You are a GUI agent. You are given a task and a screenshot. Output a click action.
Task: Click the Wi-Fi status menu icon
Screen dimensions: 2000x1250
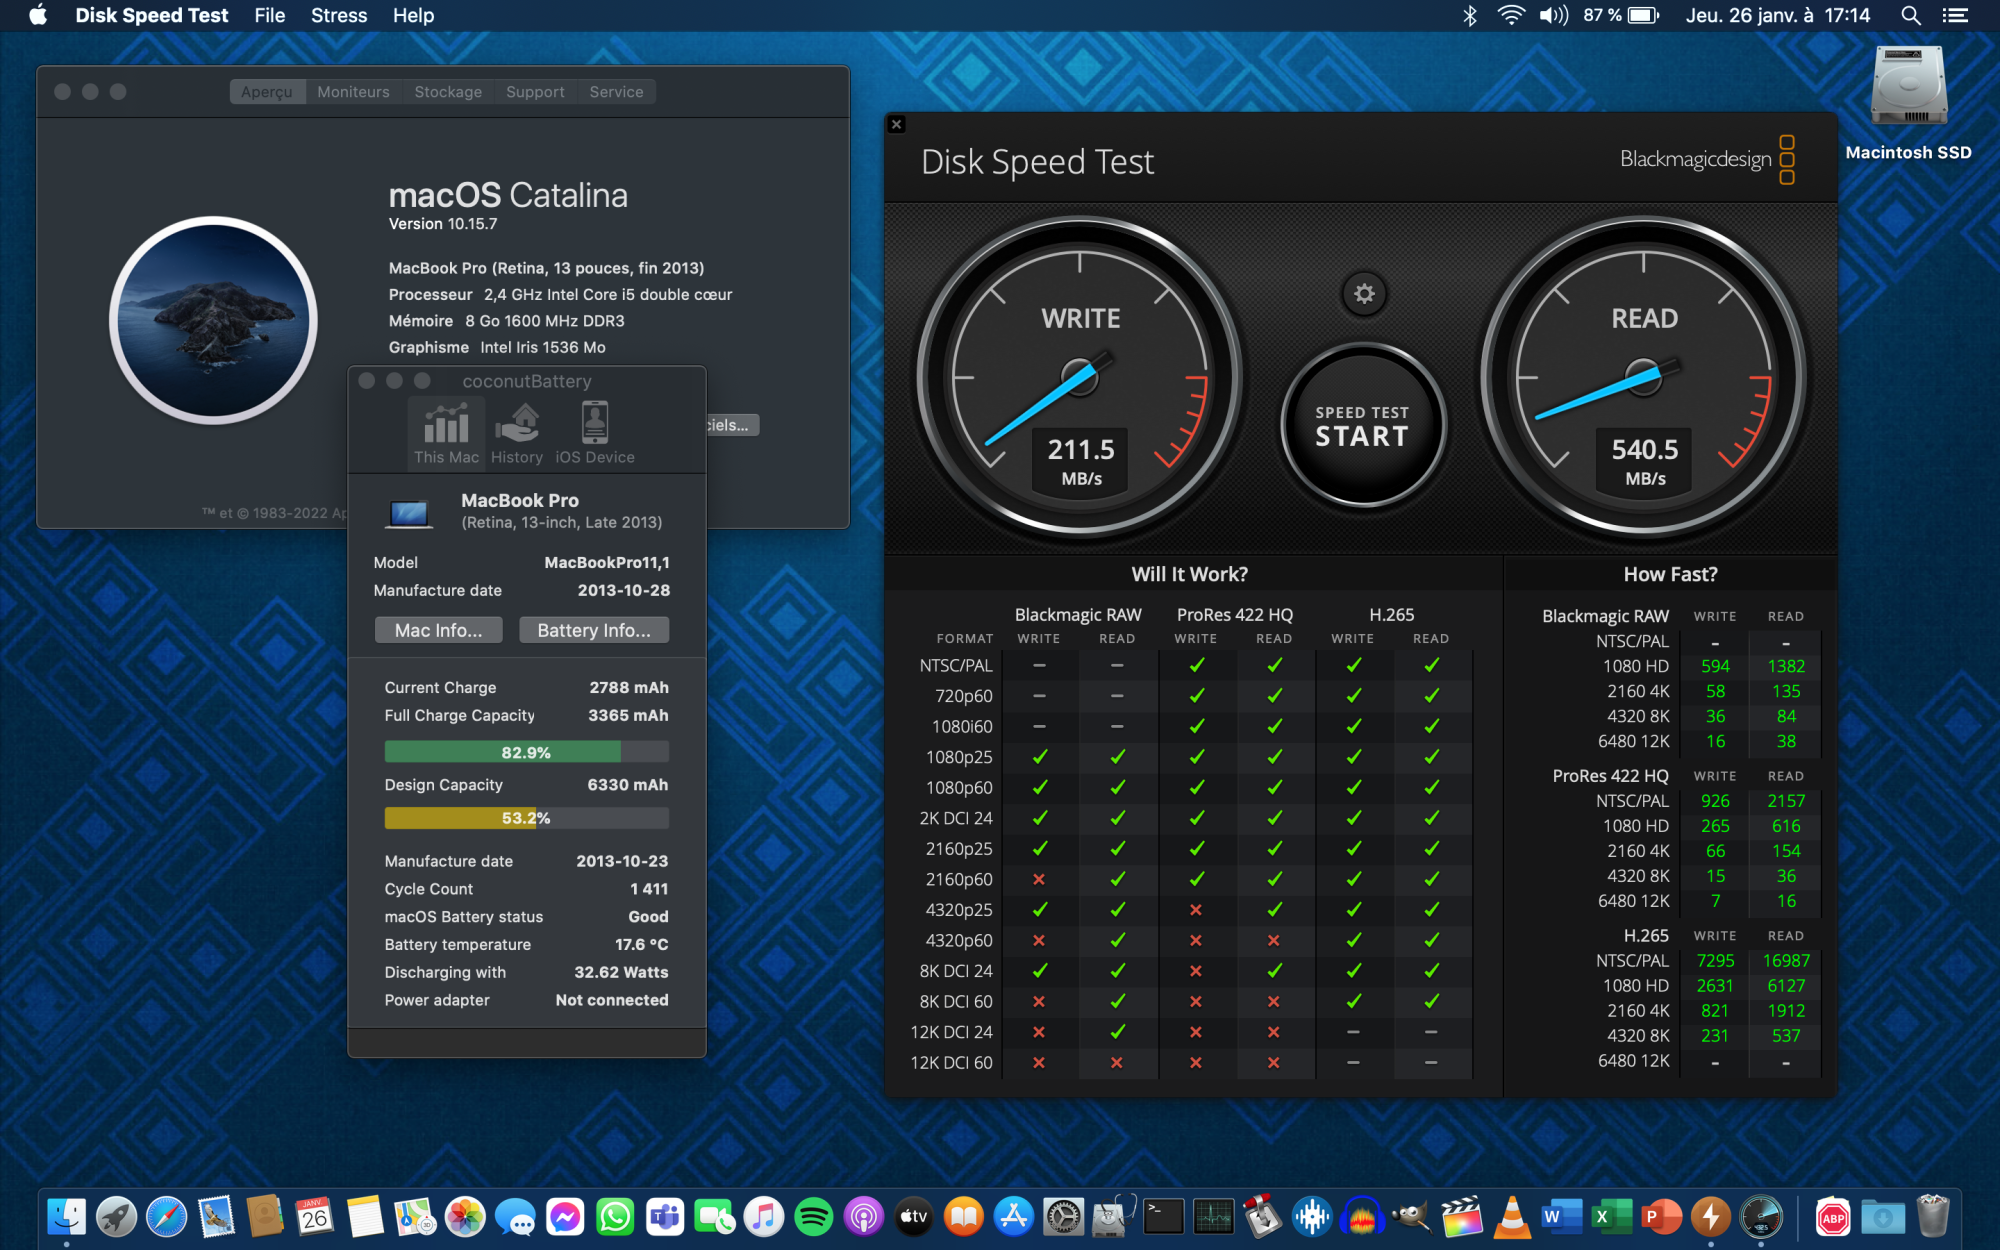point(1511,15)
